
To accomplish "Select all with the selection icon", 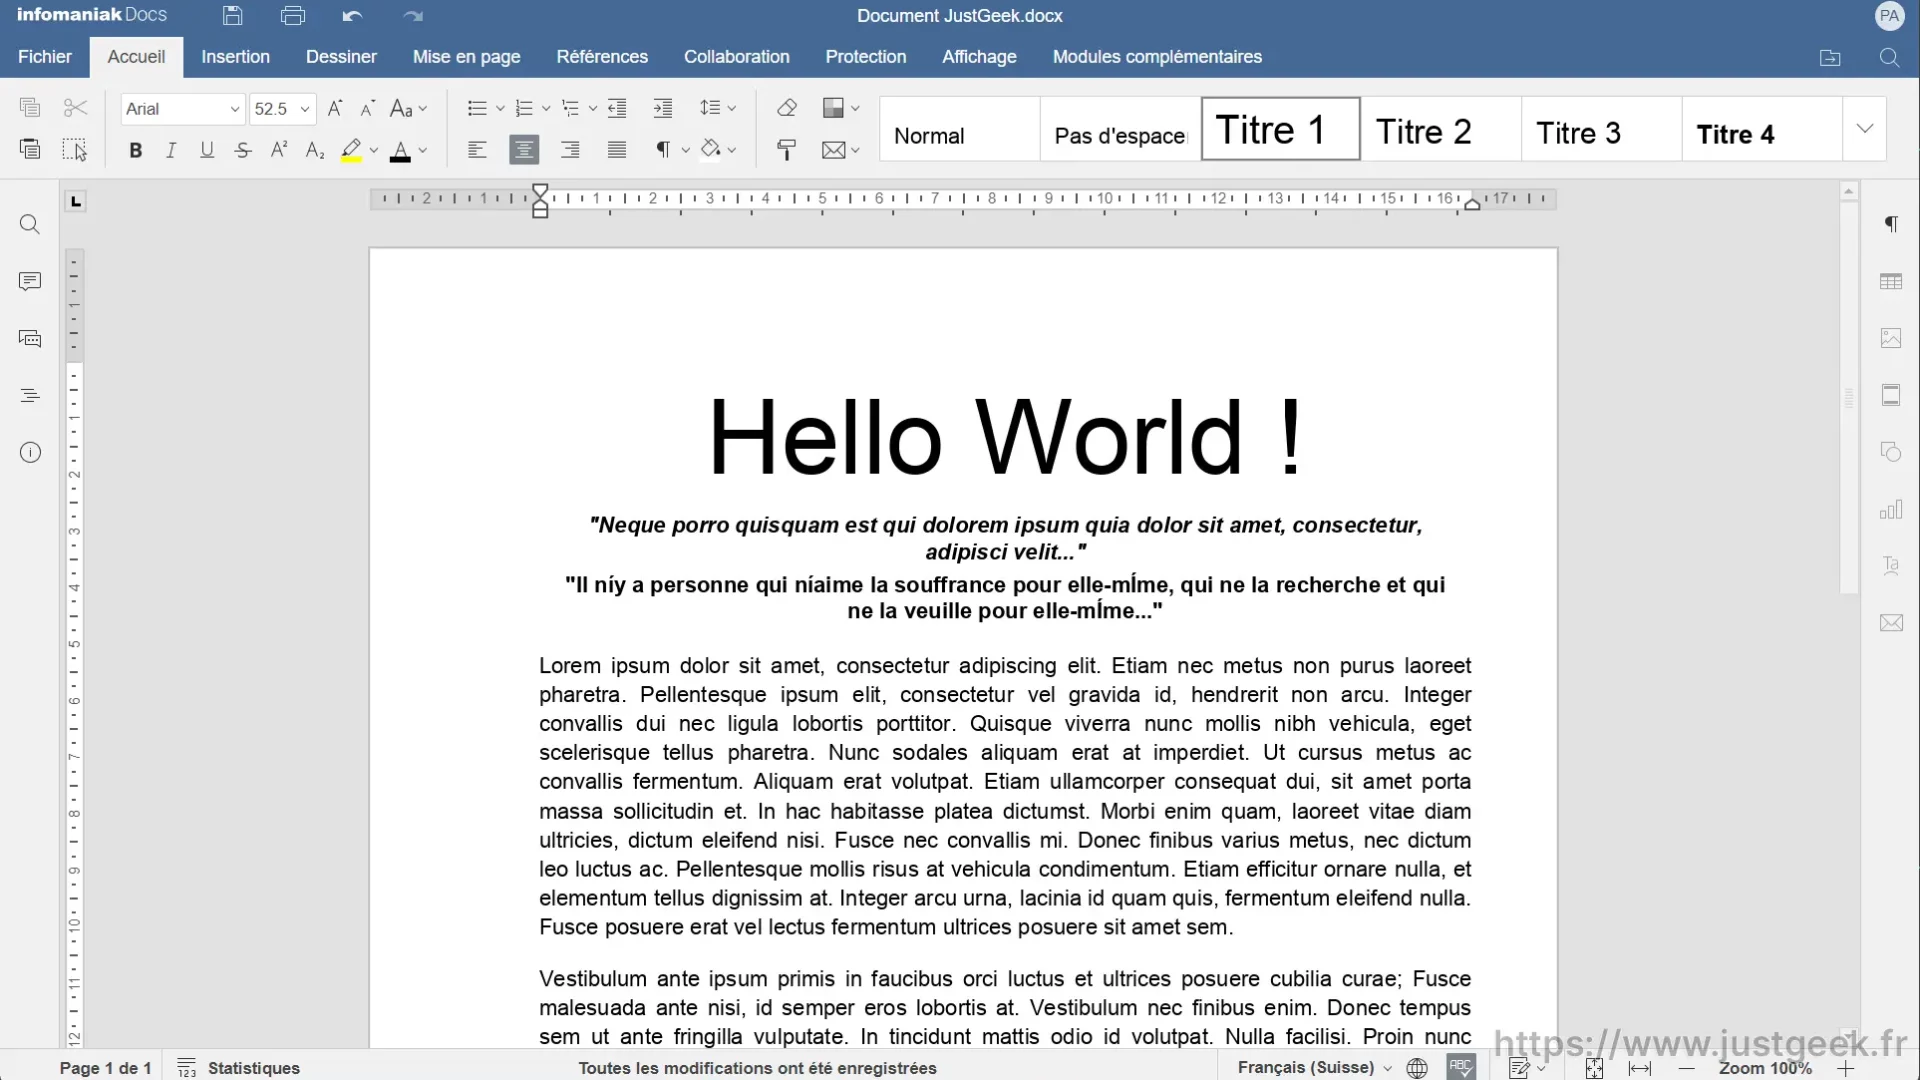I will (76, 150).
